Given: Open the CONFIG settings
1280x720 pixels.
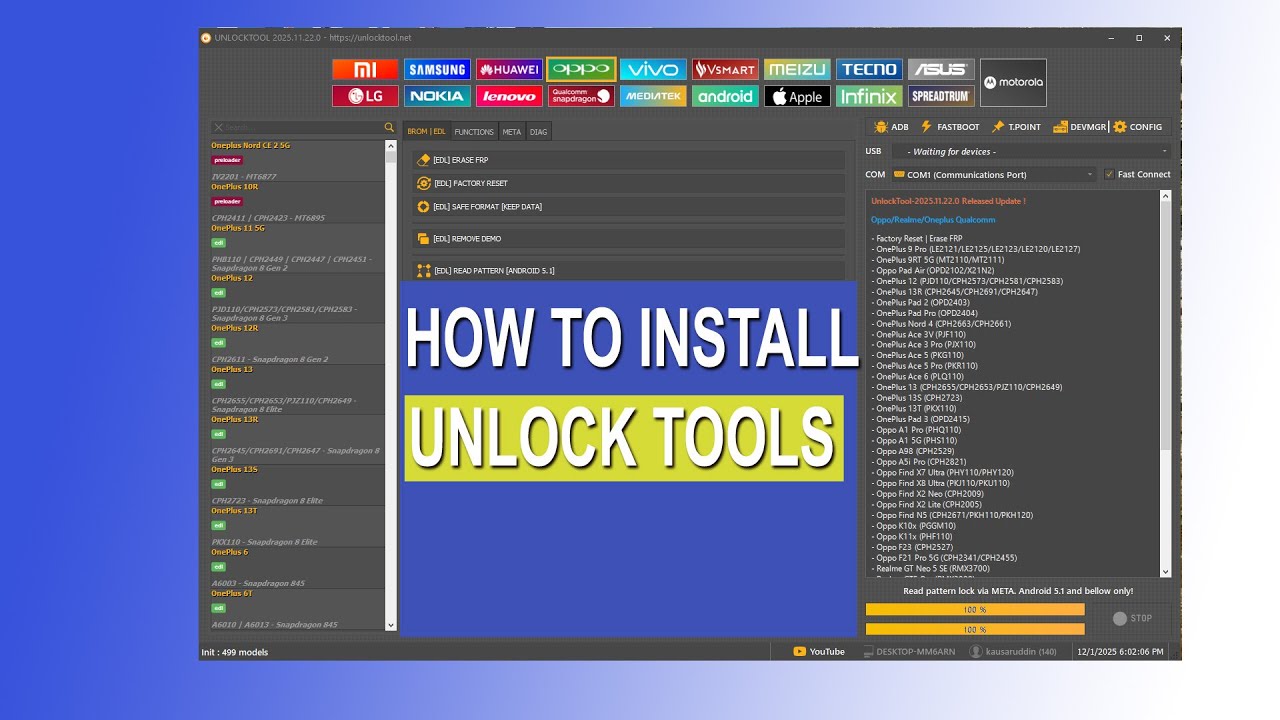Looking at the screenshot, I should tap(1138, 127).
